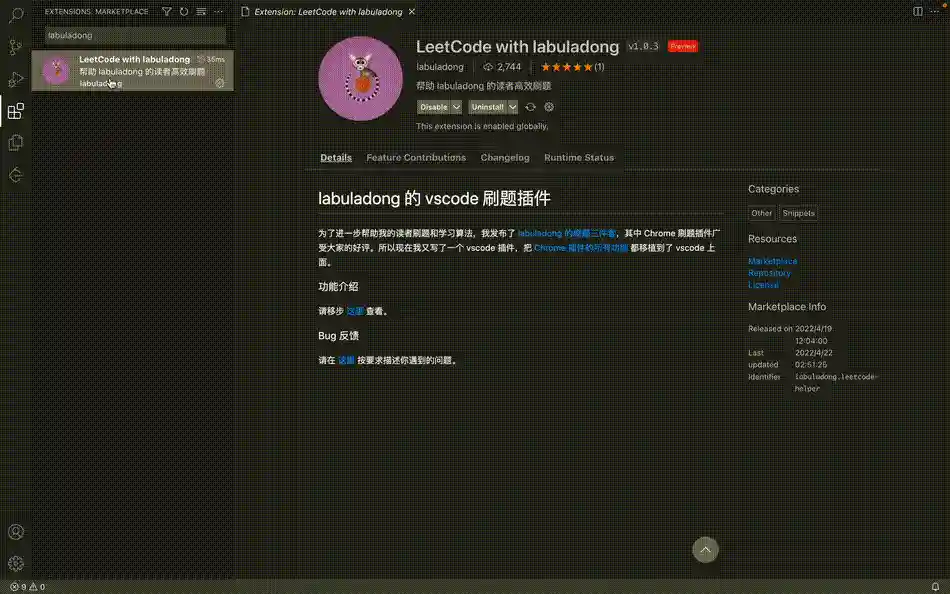The width and height of the screenshot is (950, 594).
Task: Open the Repository resource link
Action: point(769,273)
